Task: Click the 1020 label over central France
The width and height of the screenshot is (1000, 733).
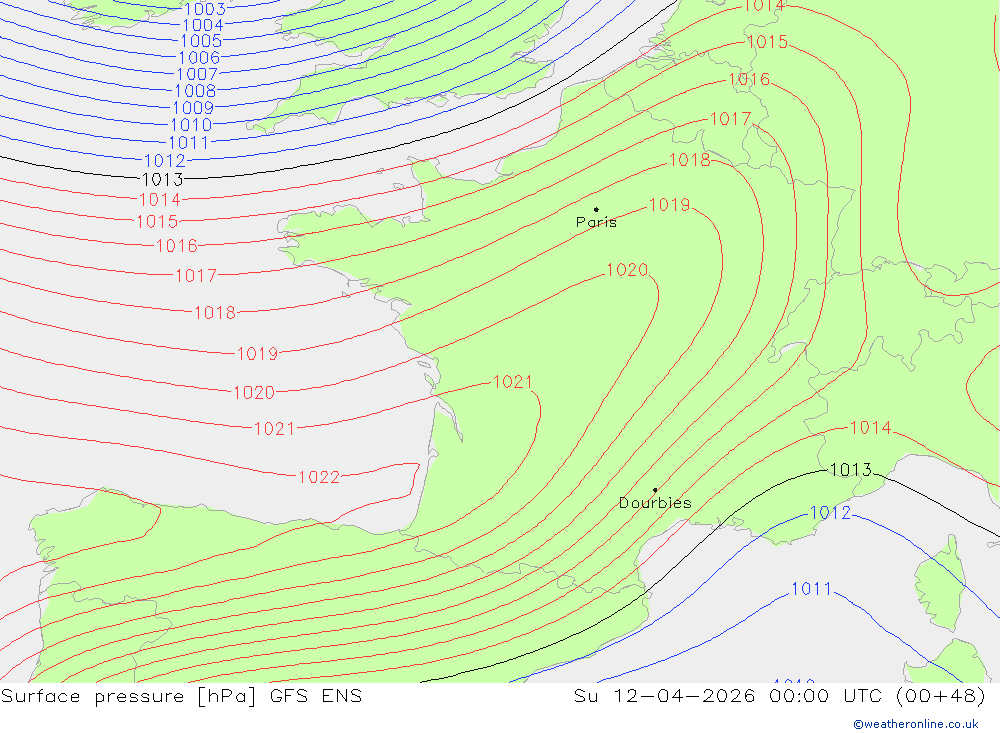Action: coord(628,270)
